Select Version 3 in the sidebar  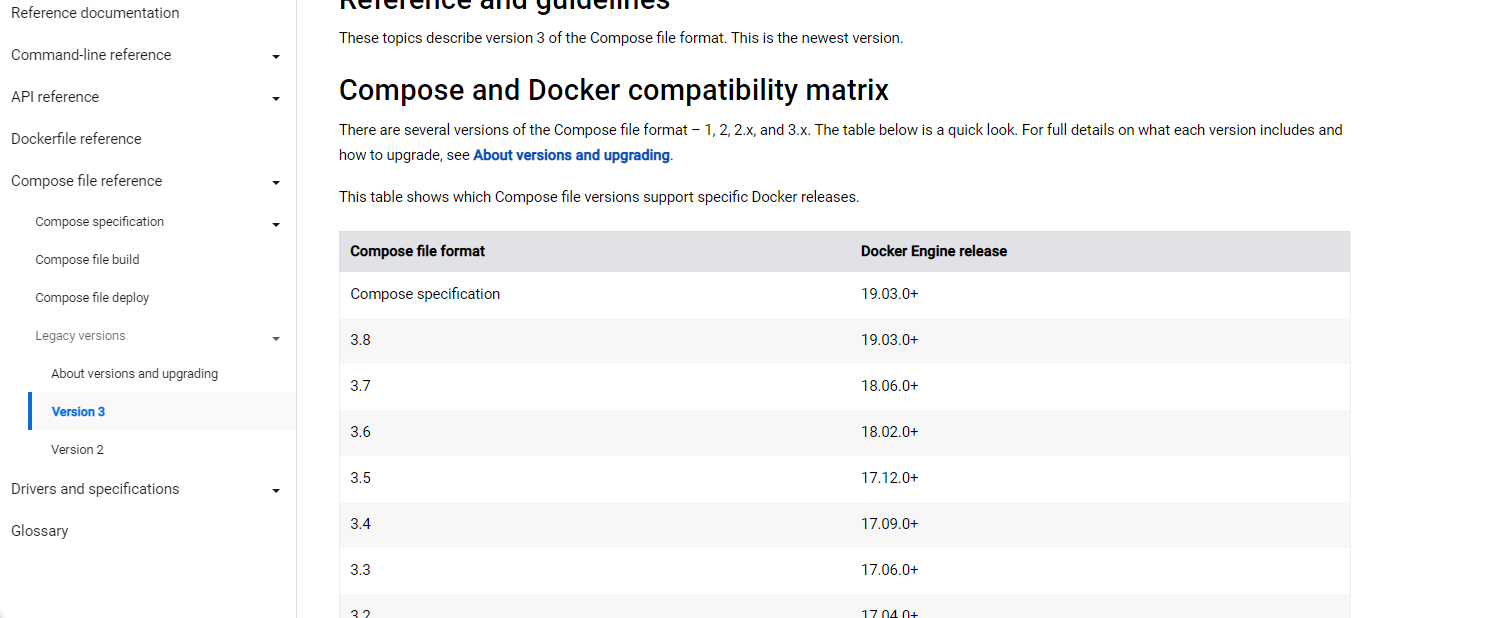click(x=78, y=411)
